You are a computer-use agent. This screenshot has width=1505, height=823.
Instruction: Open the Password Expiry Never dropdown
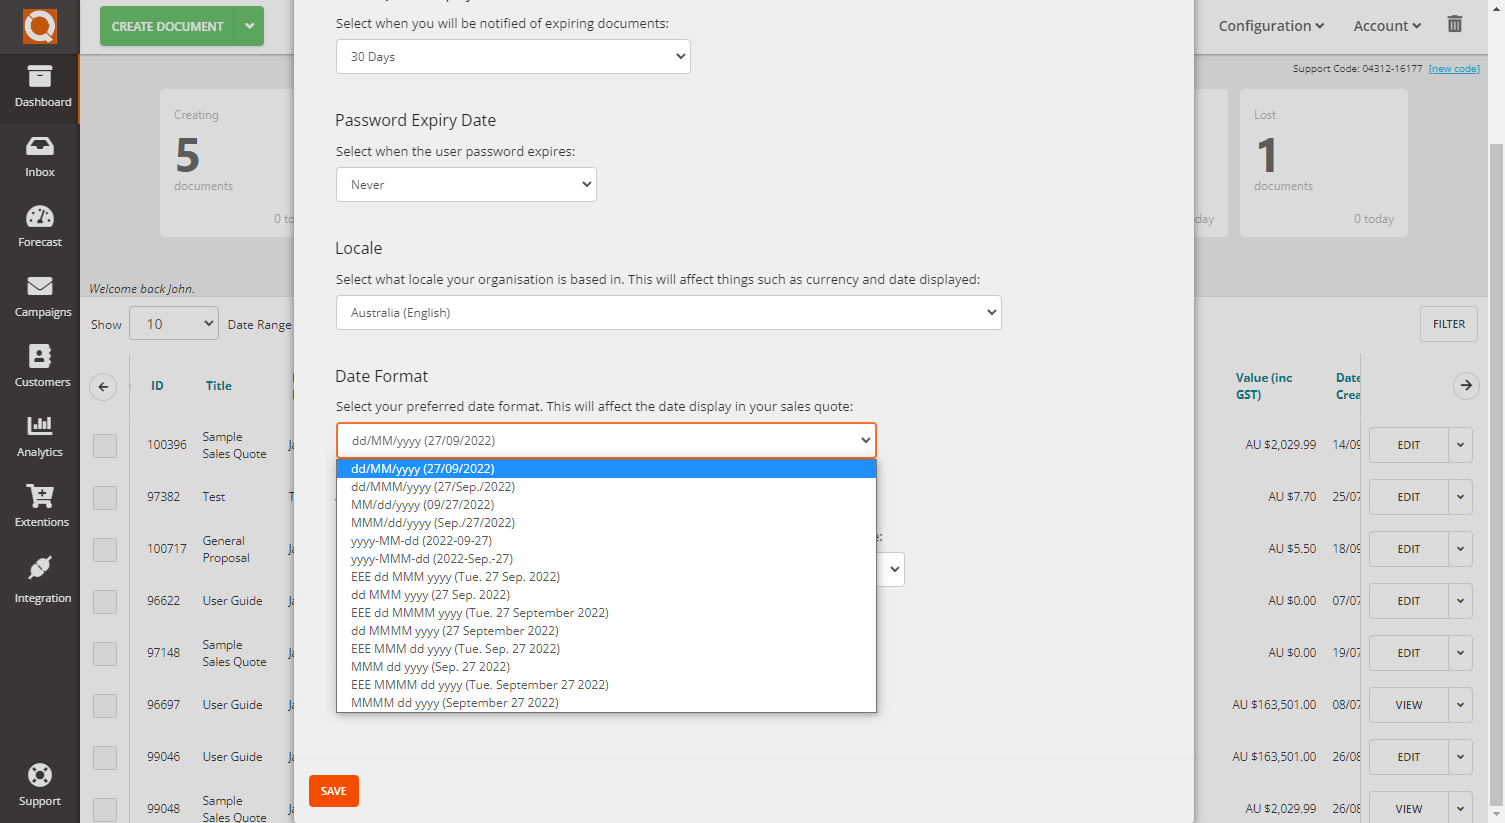click(x=466, y=185)
